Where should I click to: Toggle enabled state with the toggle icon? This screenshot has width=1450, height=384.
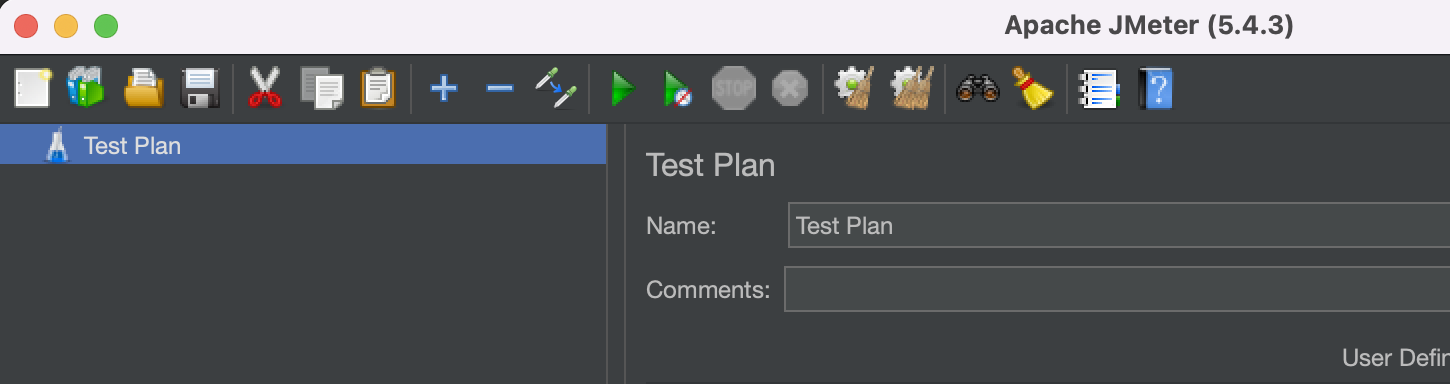click(556, 89)
